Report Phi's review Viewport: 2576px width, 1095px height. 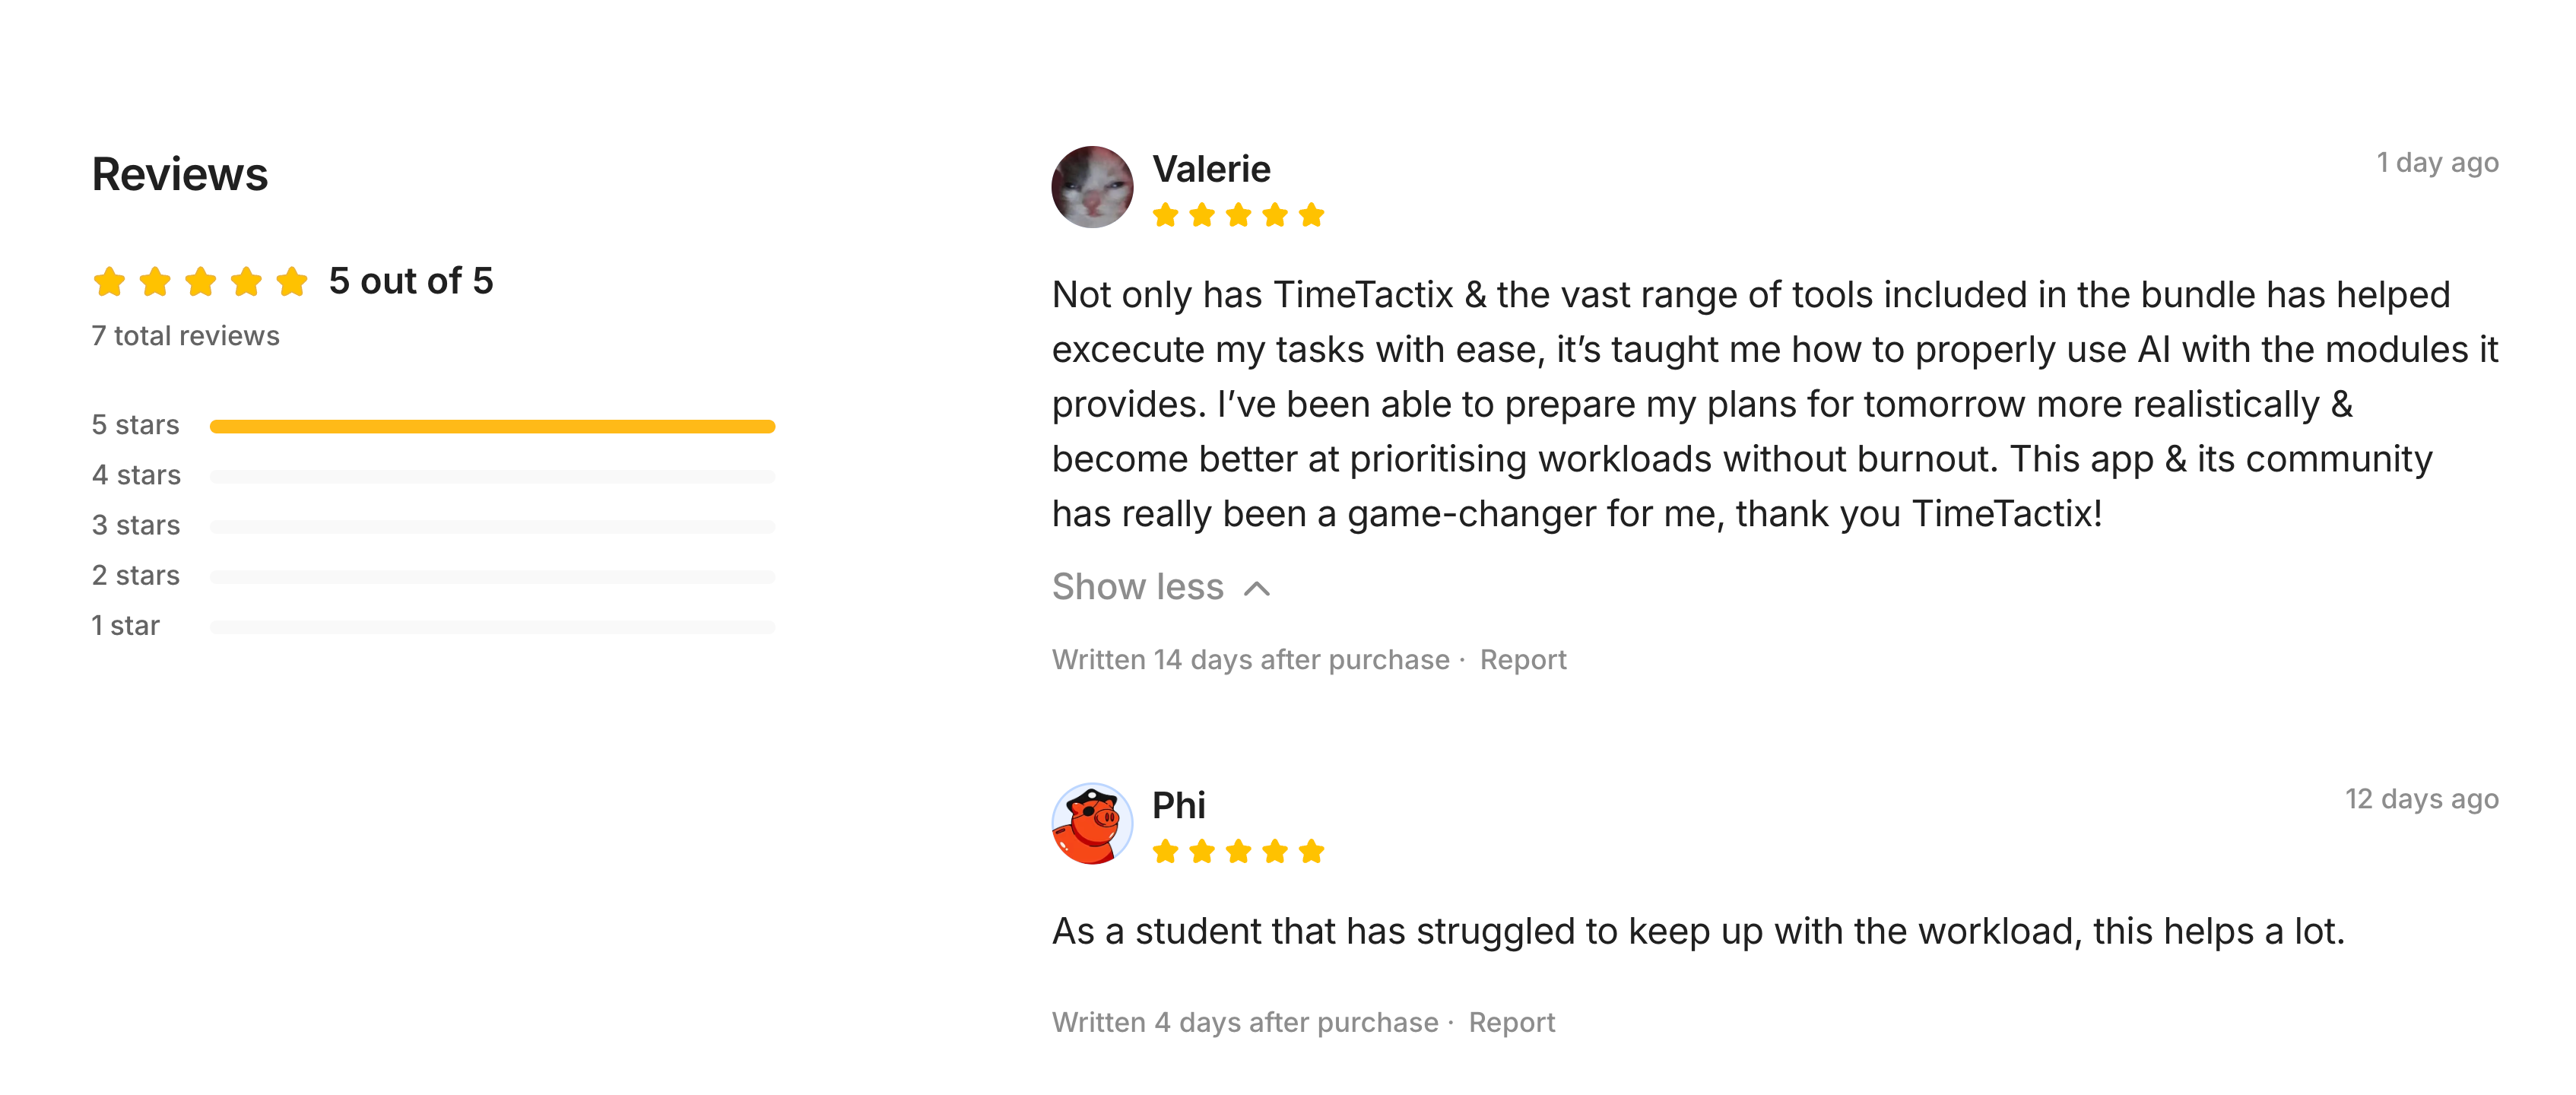pos(1511,1022)
